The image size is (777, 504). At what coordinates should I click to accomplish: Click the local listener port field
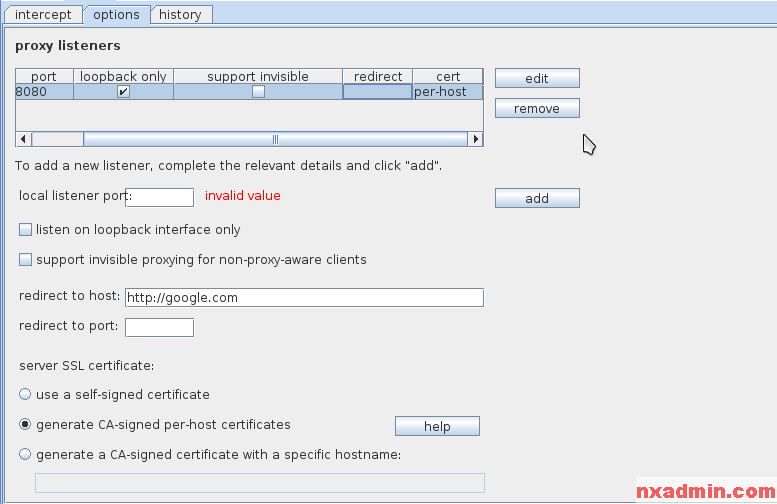pyautogui.click(x=160, y=197)
